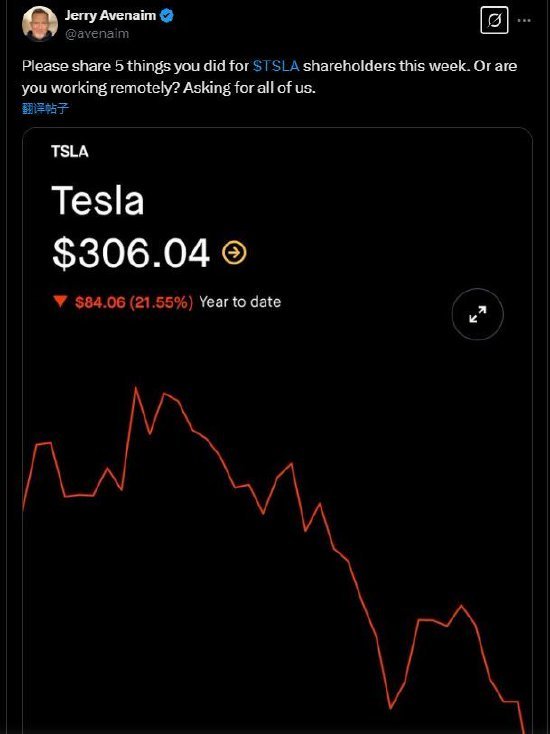Screen dimensions: 550x734
Task: Click the @avenaim handle
Action: (x=97, y=34)
